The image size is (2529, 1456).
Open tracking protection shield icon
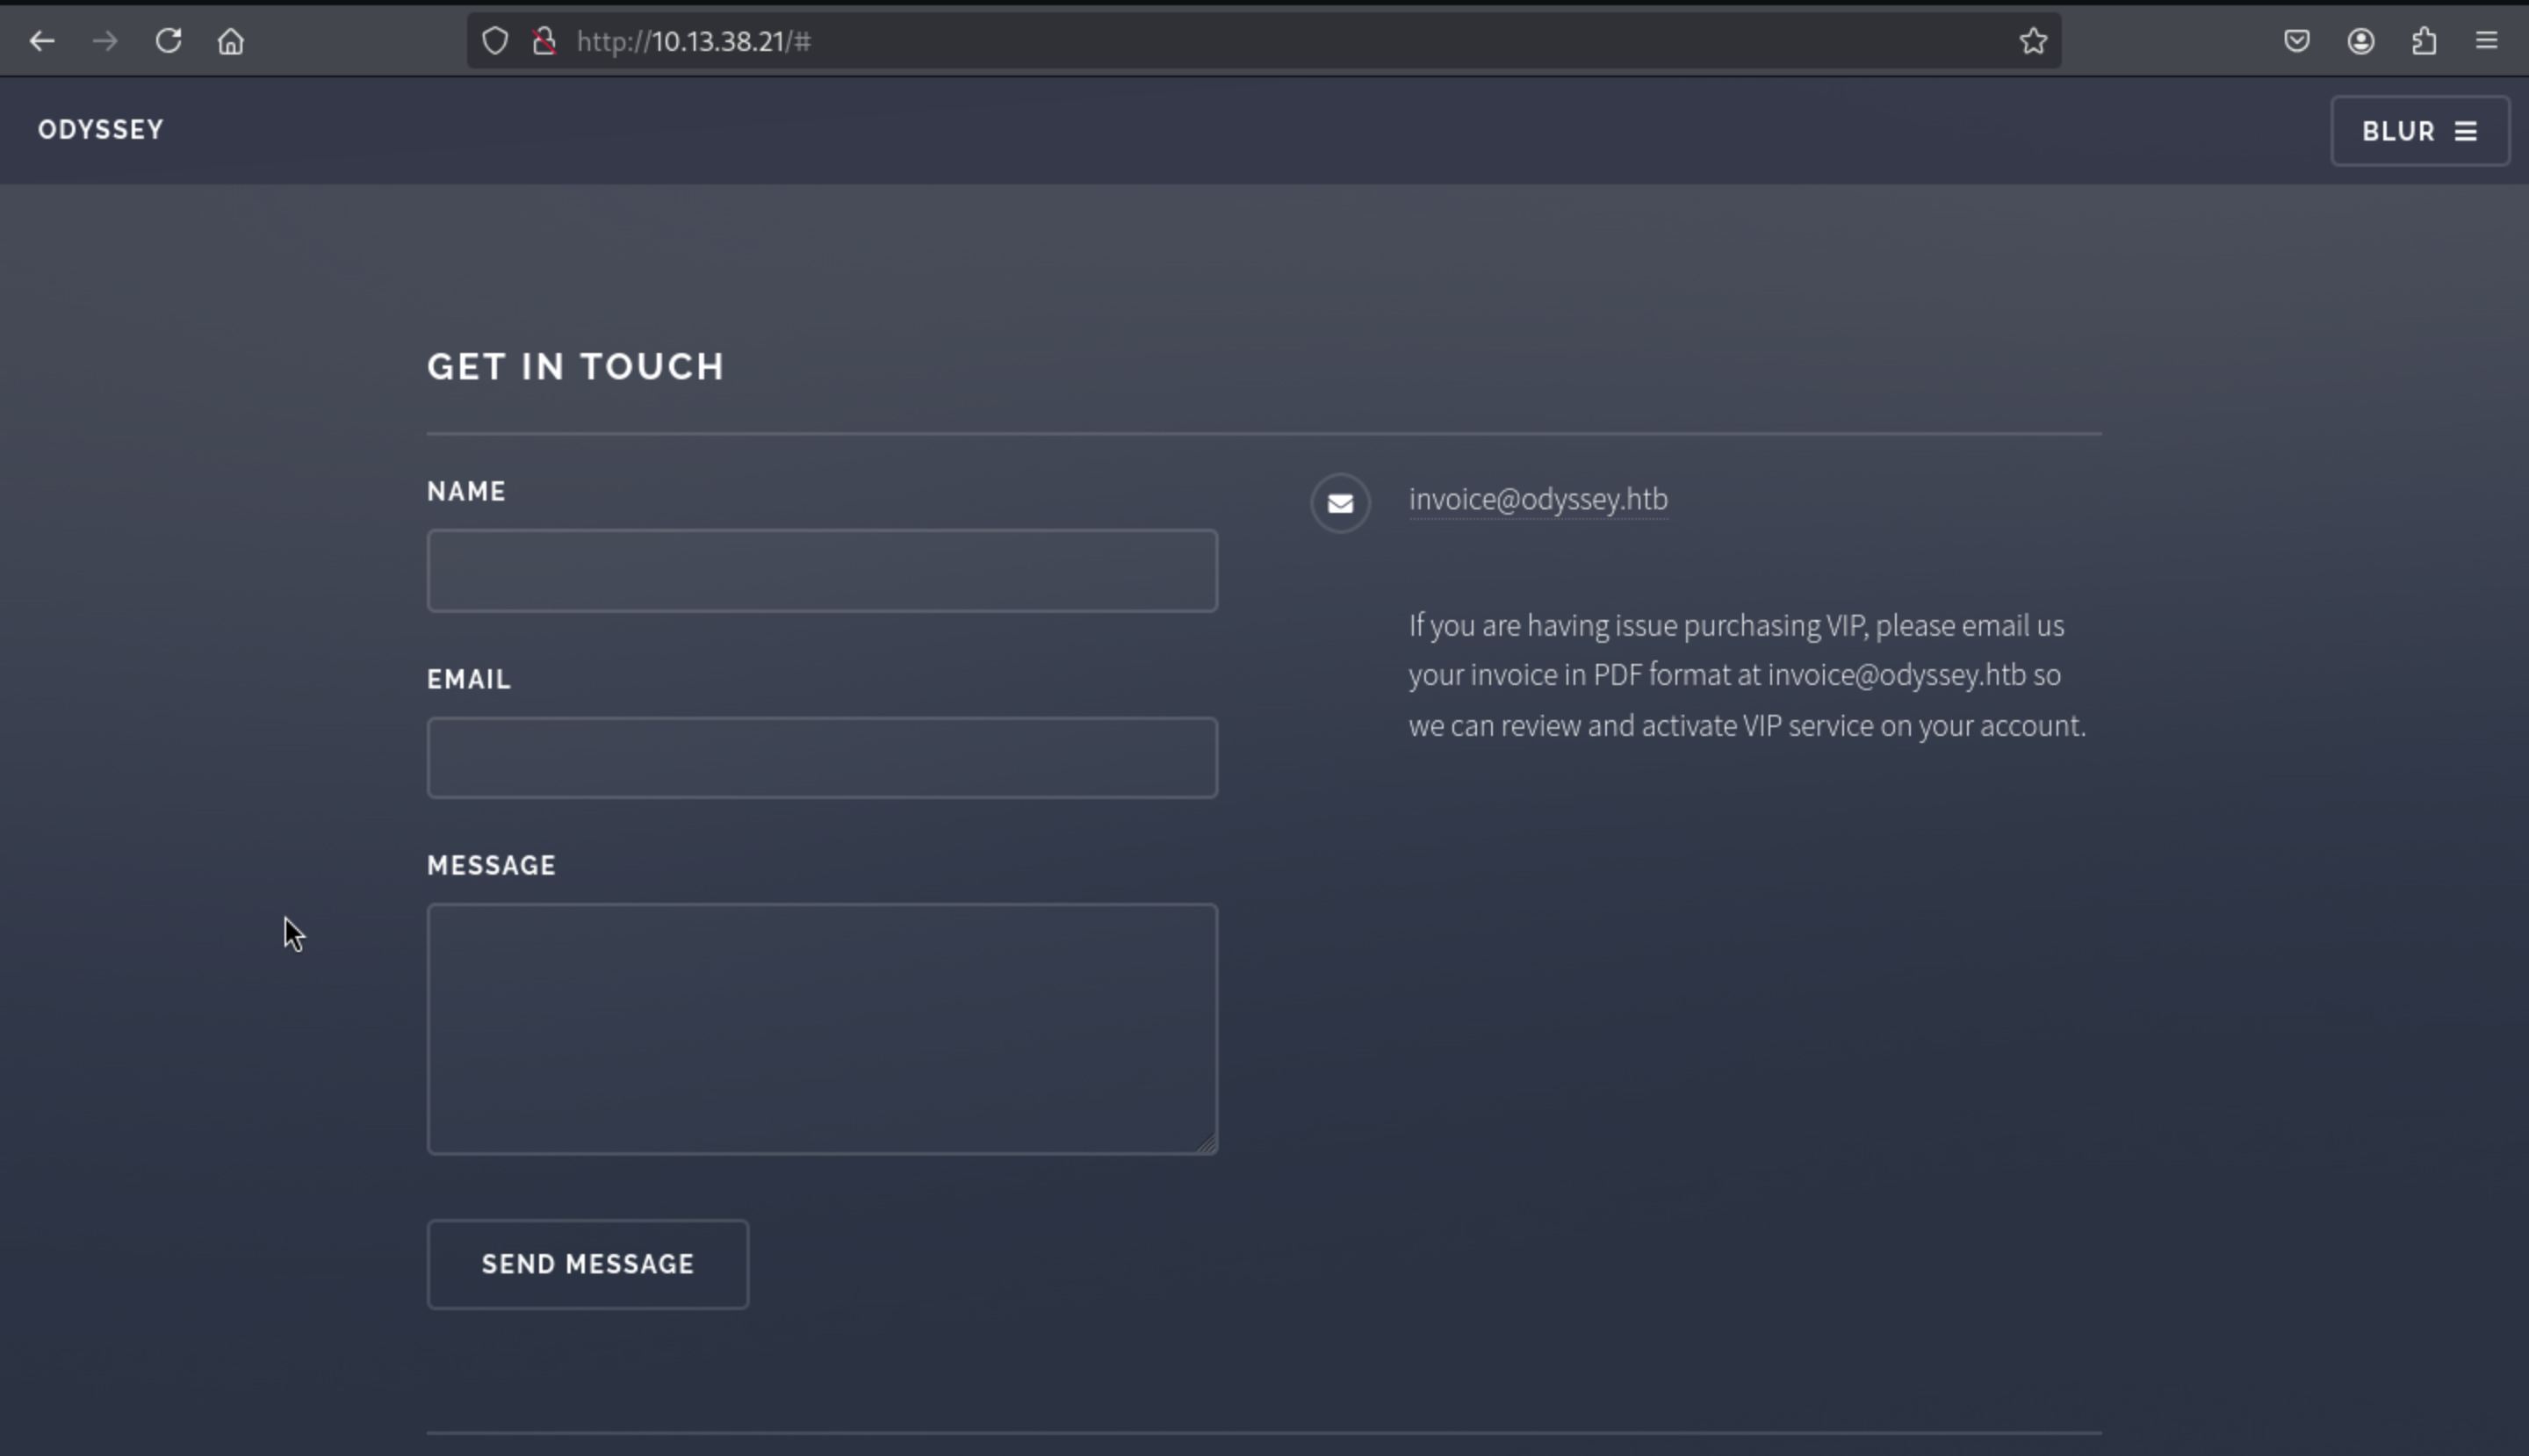tap(495, 41)
